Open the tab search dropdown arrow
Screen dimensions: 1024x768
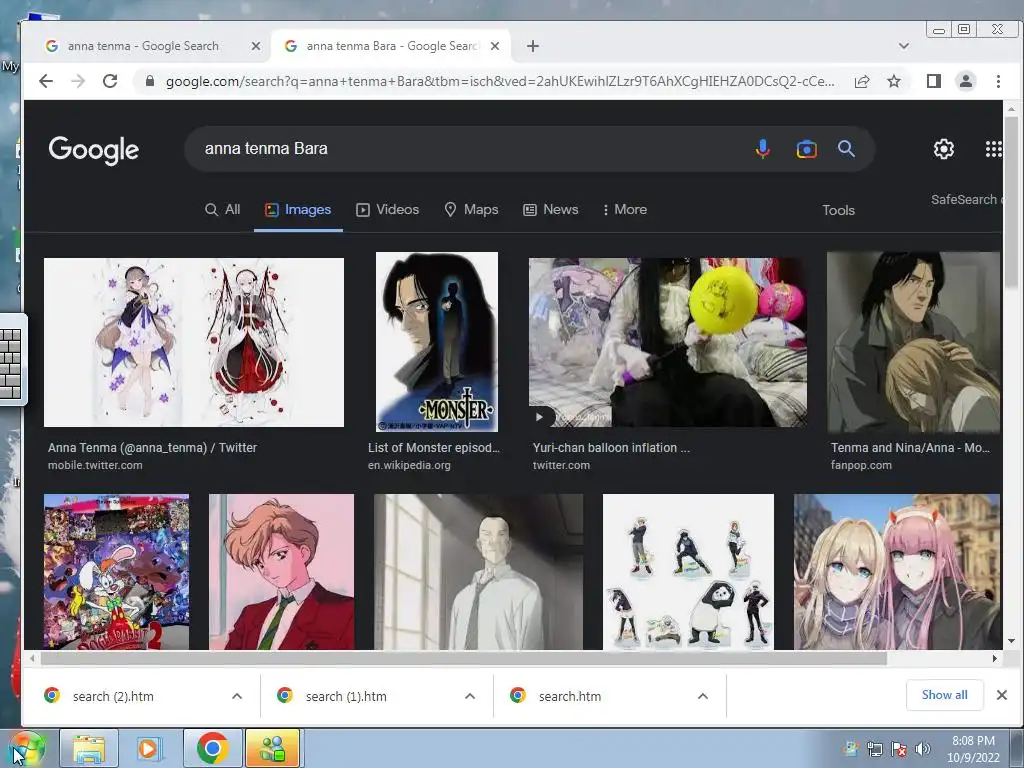[x=904, y=46]
